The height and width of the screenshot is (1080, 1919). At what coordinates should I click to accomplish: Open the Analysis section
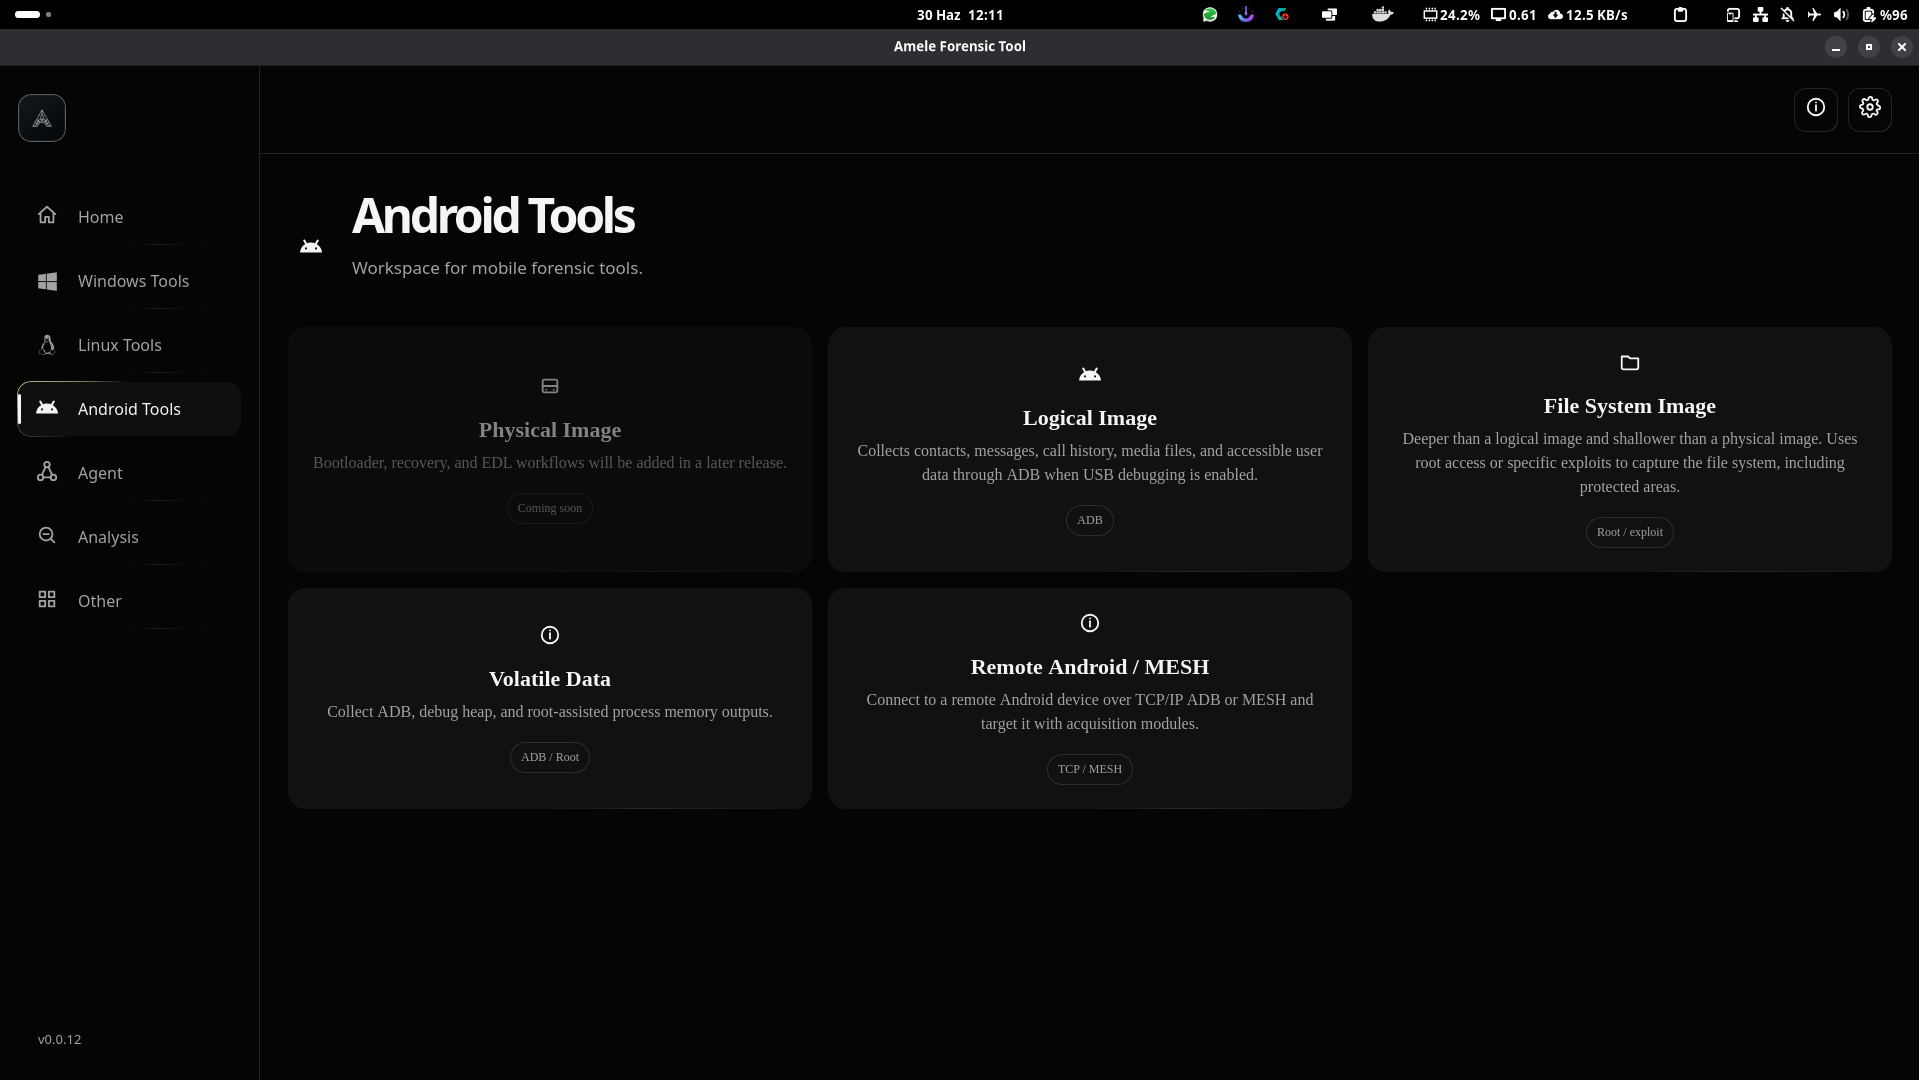tap(129, 537)
